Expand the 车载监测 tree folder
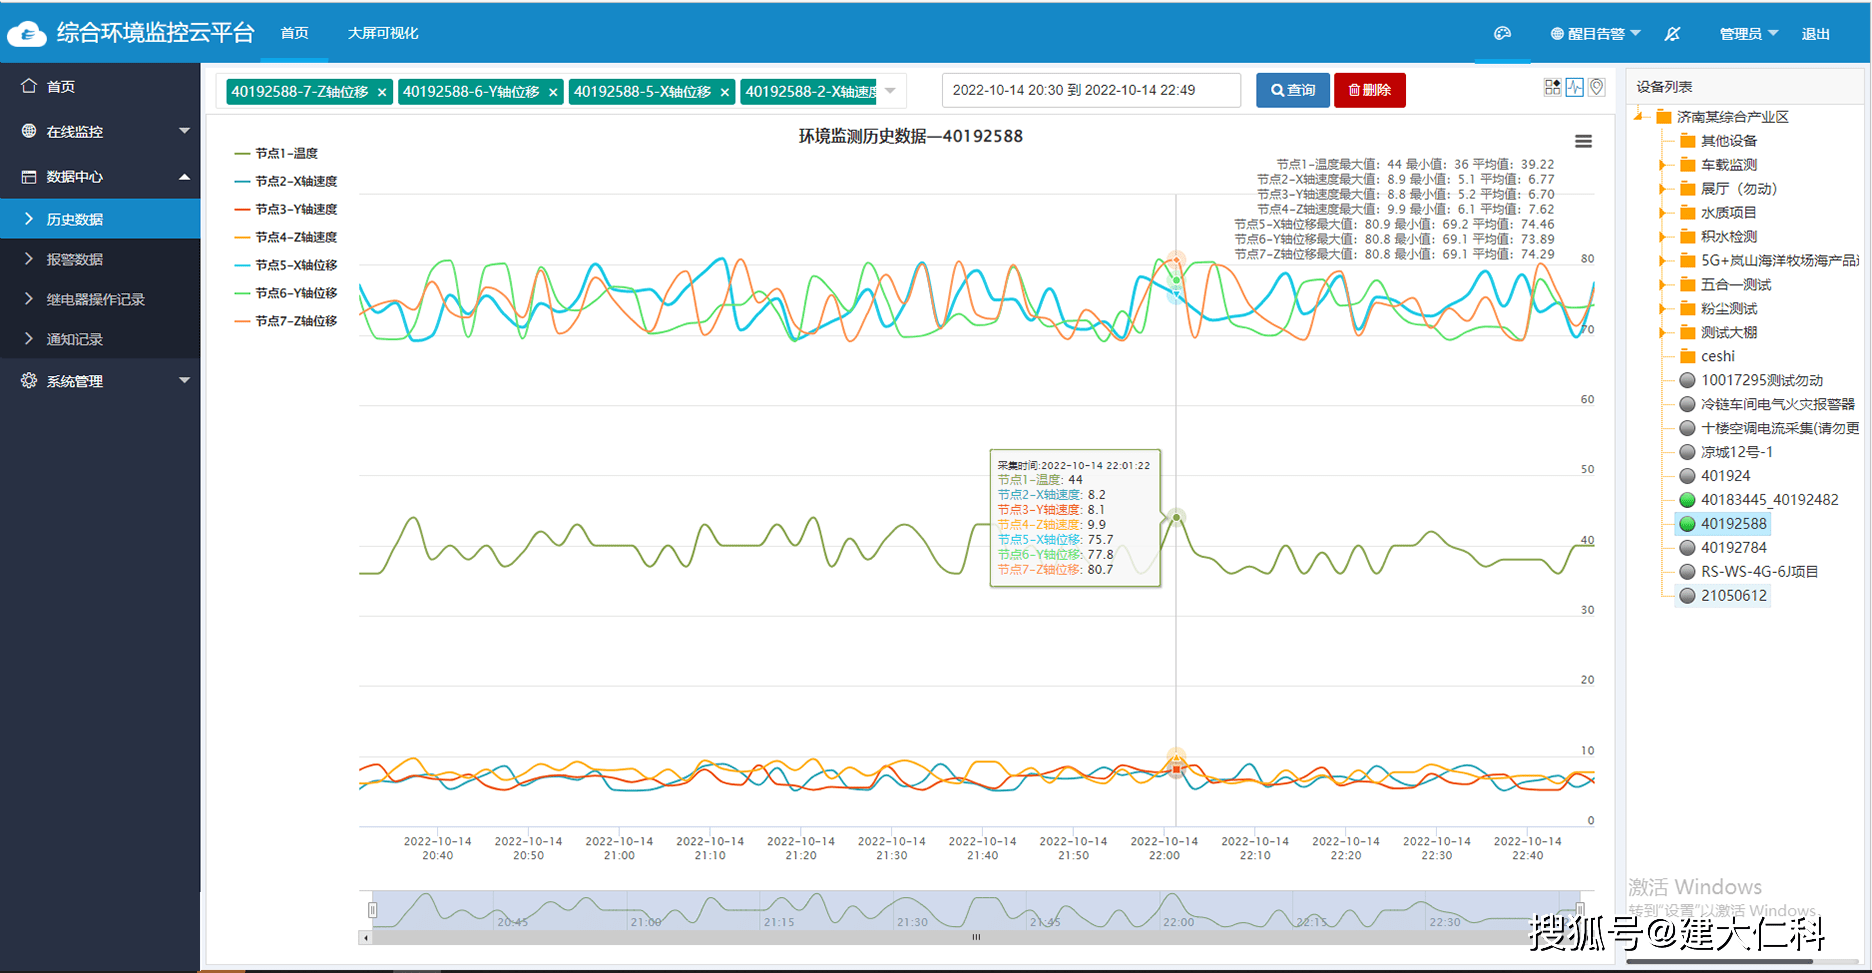The height and width of the screenshot is (973, 1872). [x=1663, y=165]
